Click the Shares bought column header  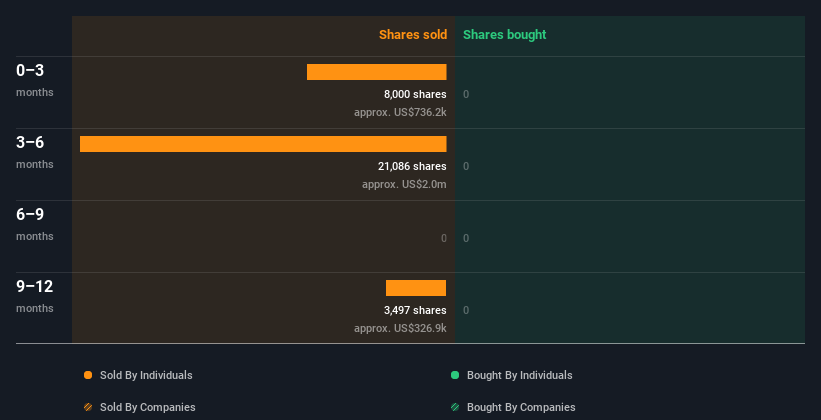point(505,35)
